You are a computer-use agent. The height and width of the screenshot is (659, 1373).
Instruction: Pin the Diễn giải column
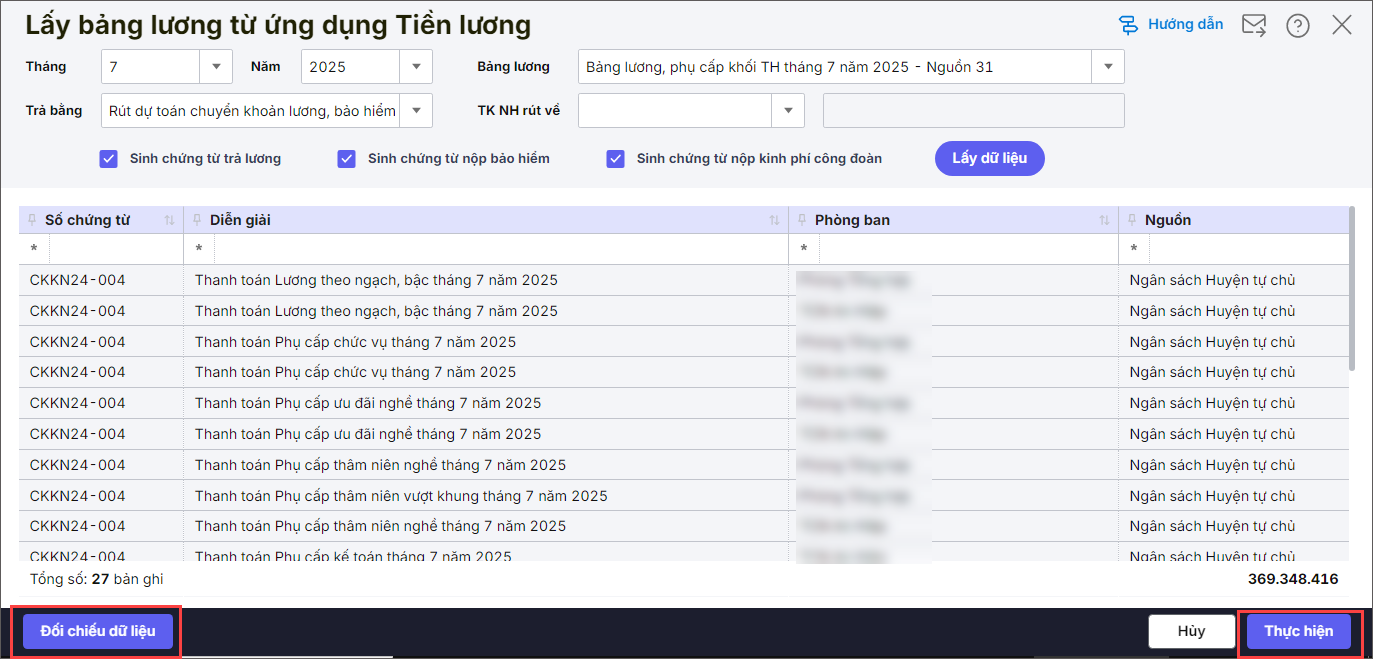198,220
